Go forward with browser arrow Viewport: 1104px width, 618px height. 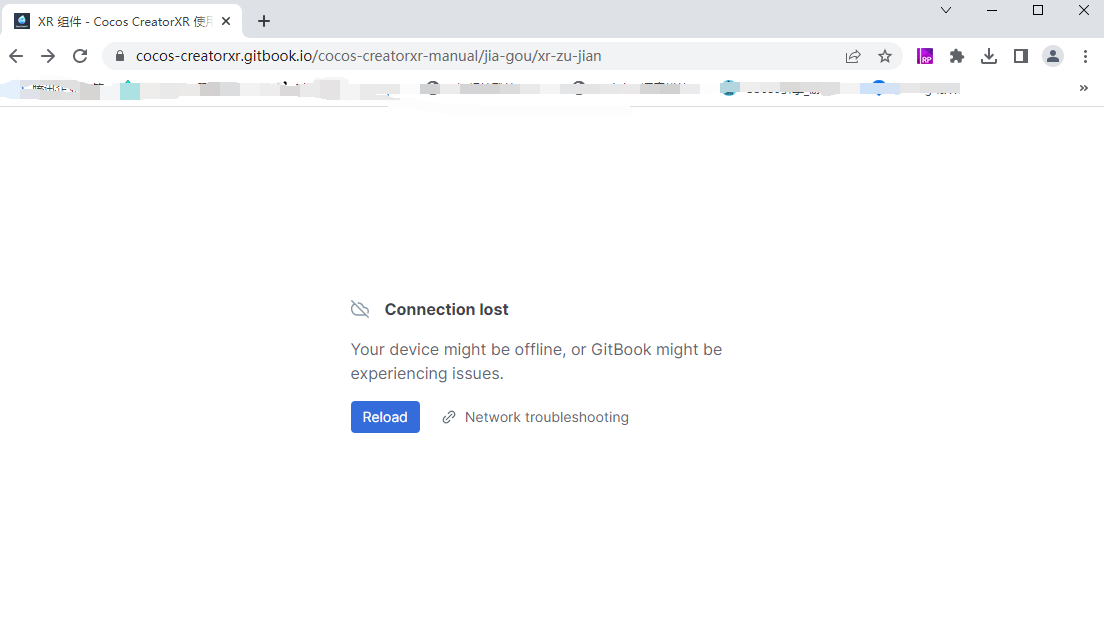(48, 56)
